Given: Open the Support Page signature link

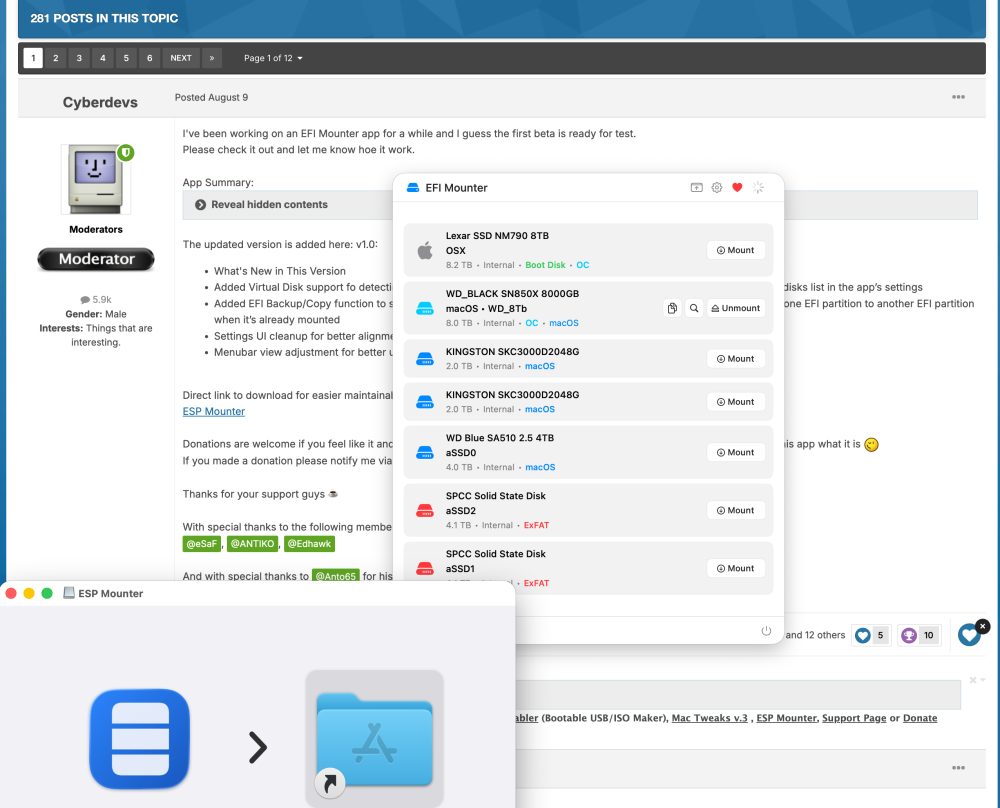Looking at the screenshot, I should [x=854, y=718].
